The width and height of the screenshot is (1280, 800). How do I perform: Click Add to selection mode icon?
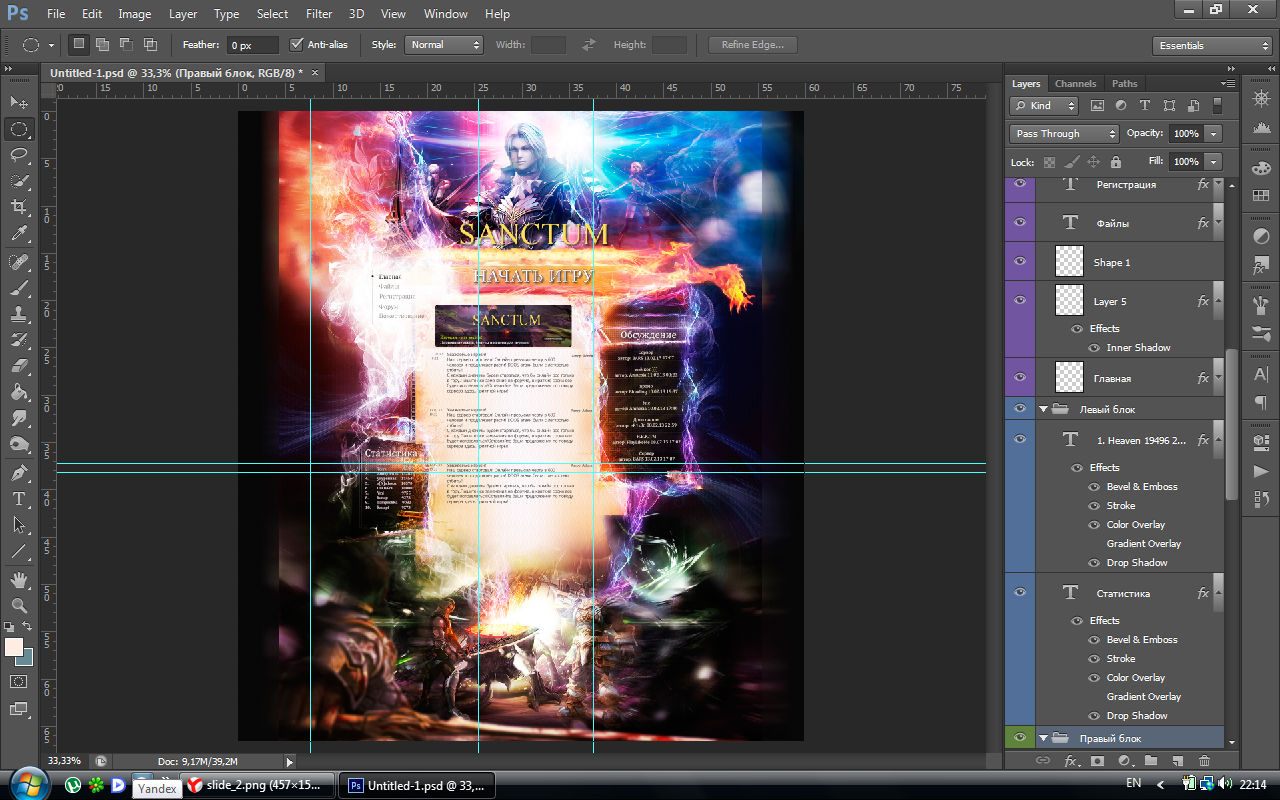point(102,44)
